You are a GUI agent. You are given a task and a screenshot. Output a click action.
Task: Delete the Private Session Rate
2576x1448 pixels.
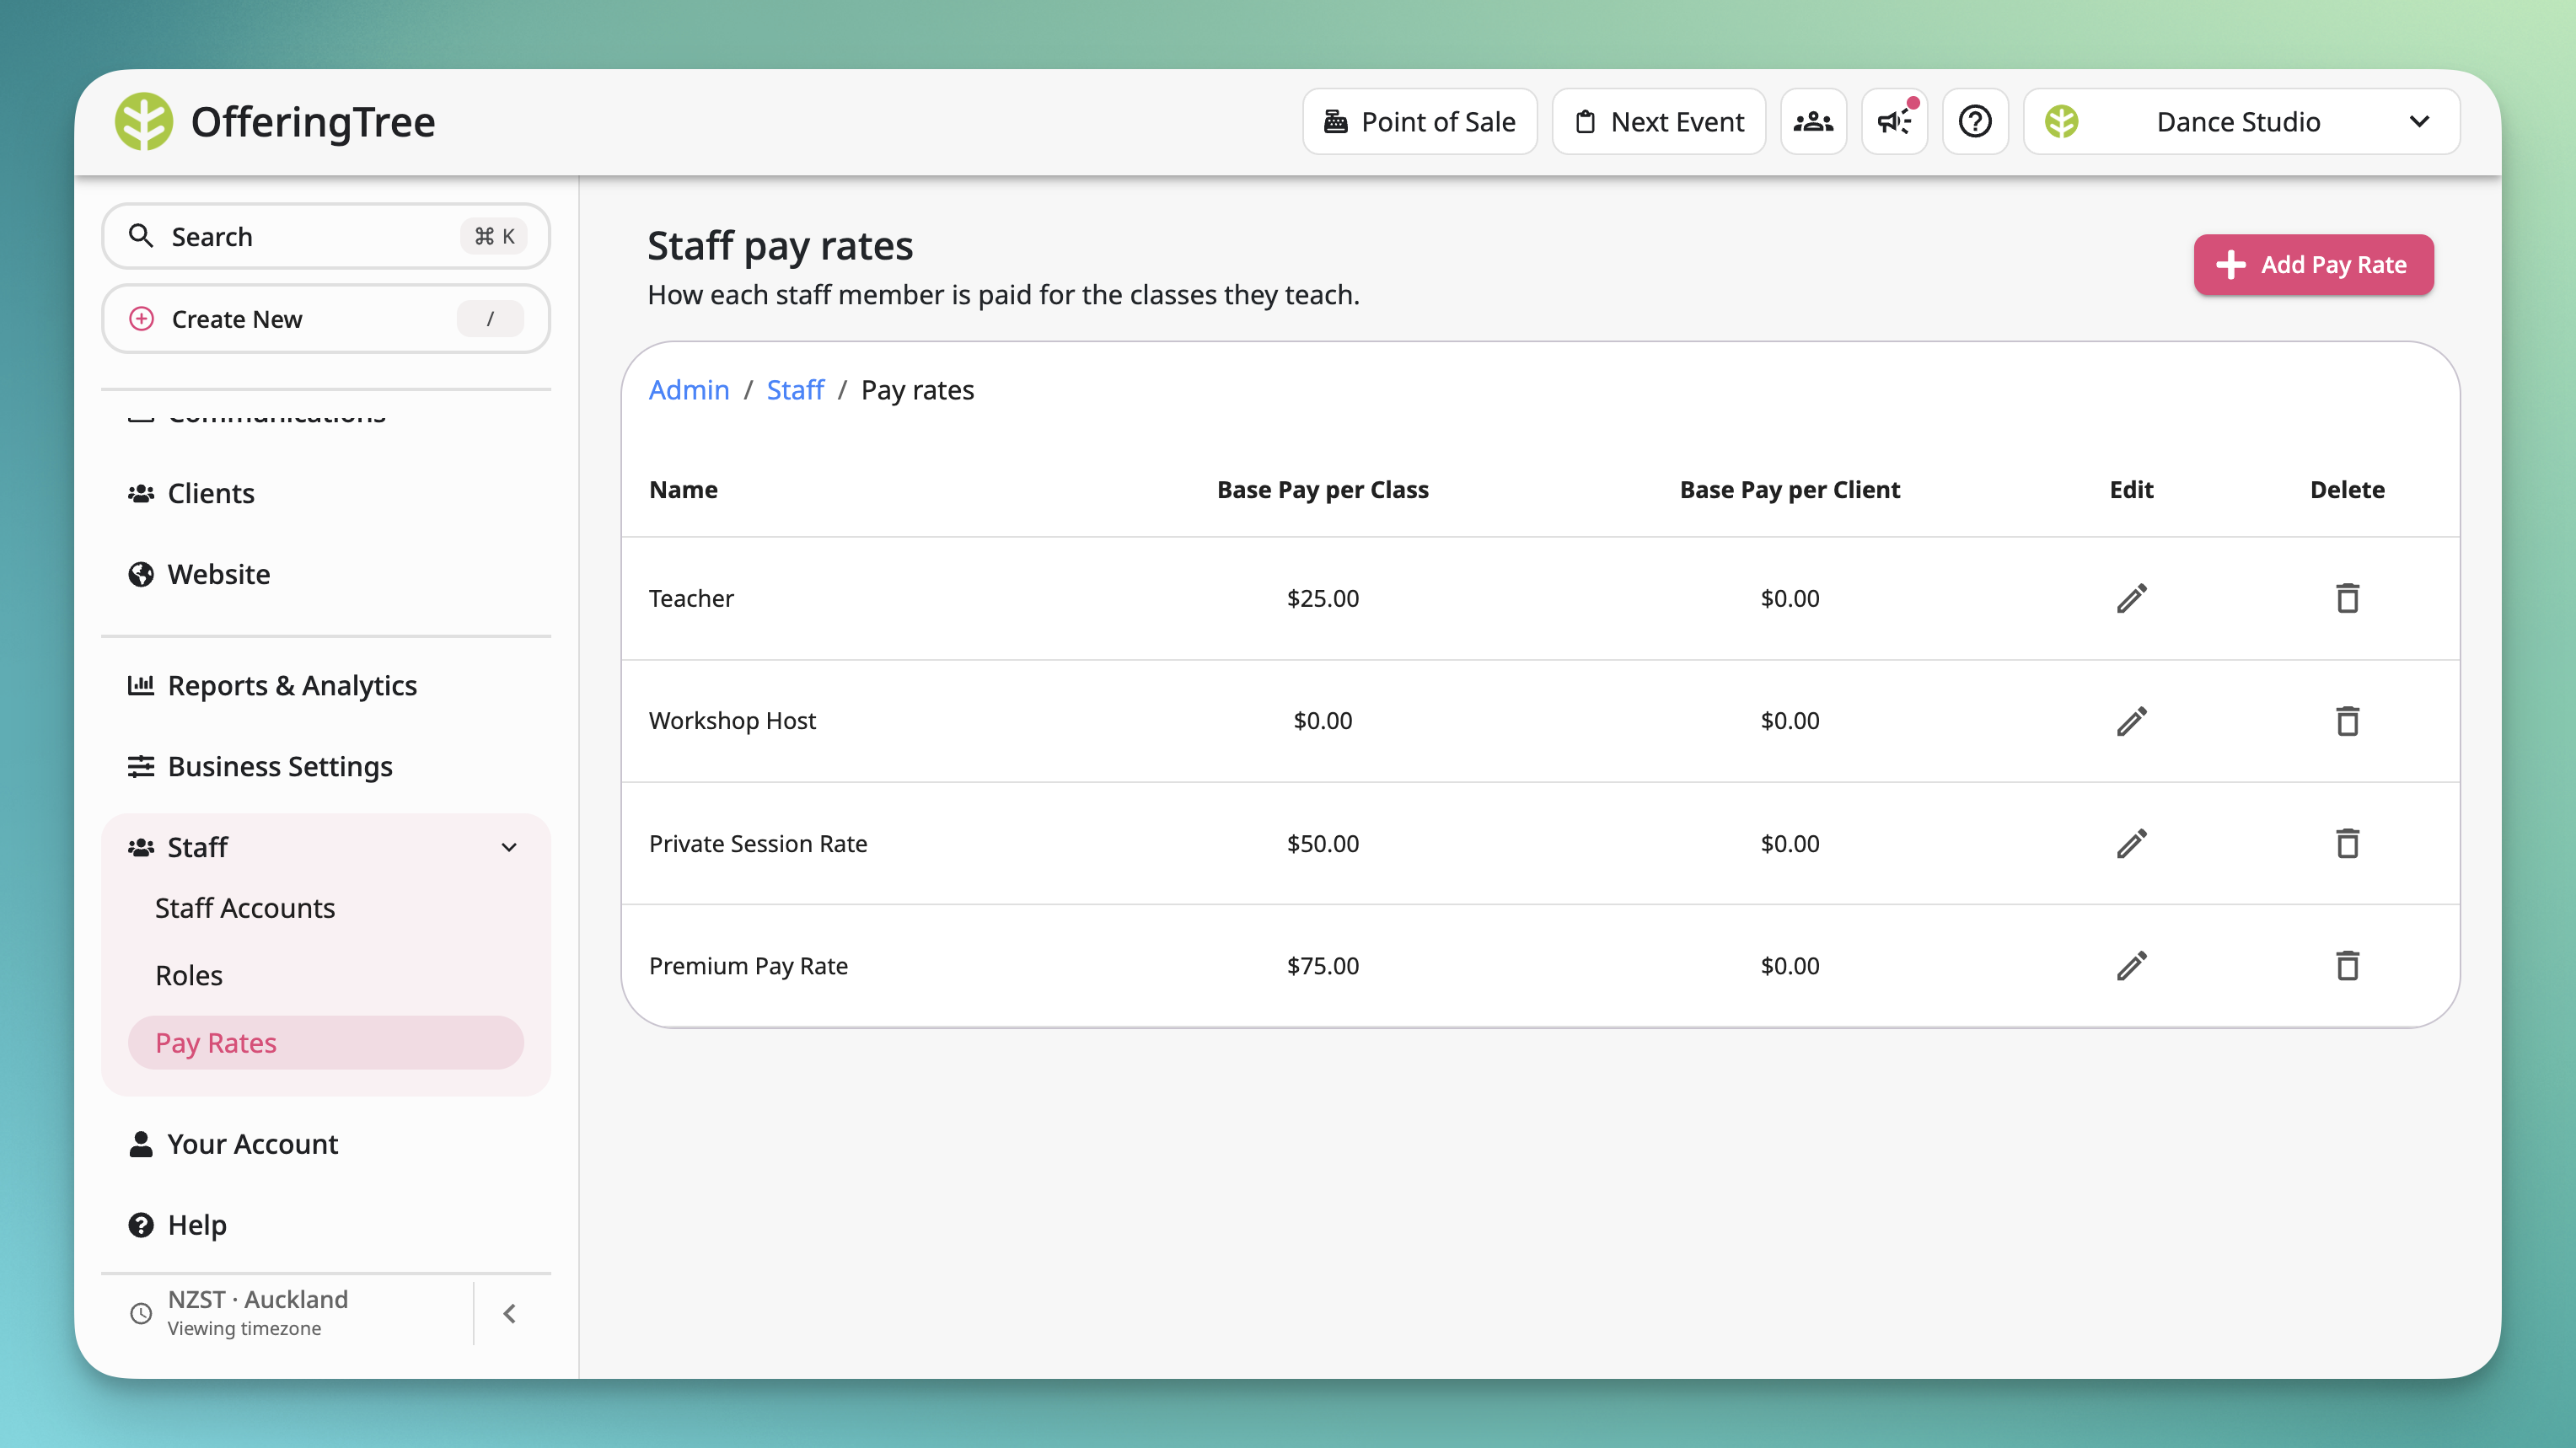2347,843
